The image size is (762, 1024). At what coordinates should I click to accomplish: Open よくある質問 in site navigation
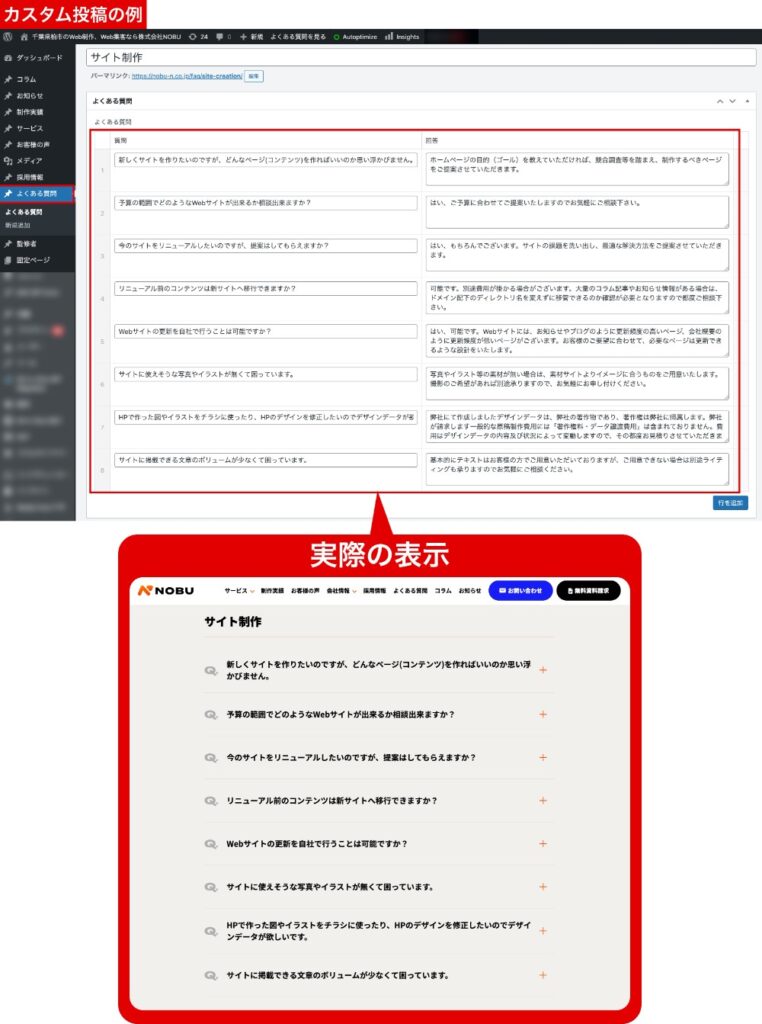tap(410, 590)
